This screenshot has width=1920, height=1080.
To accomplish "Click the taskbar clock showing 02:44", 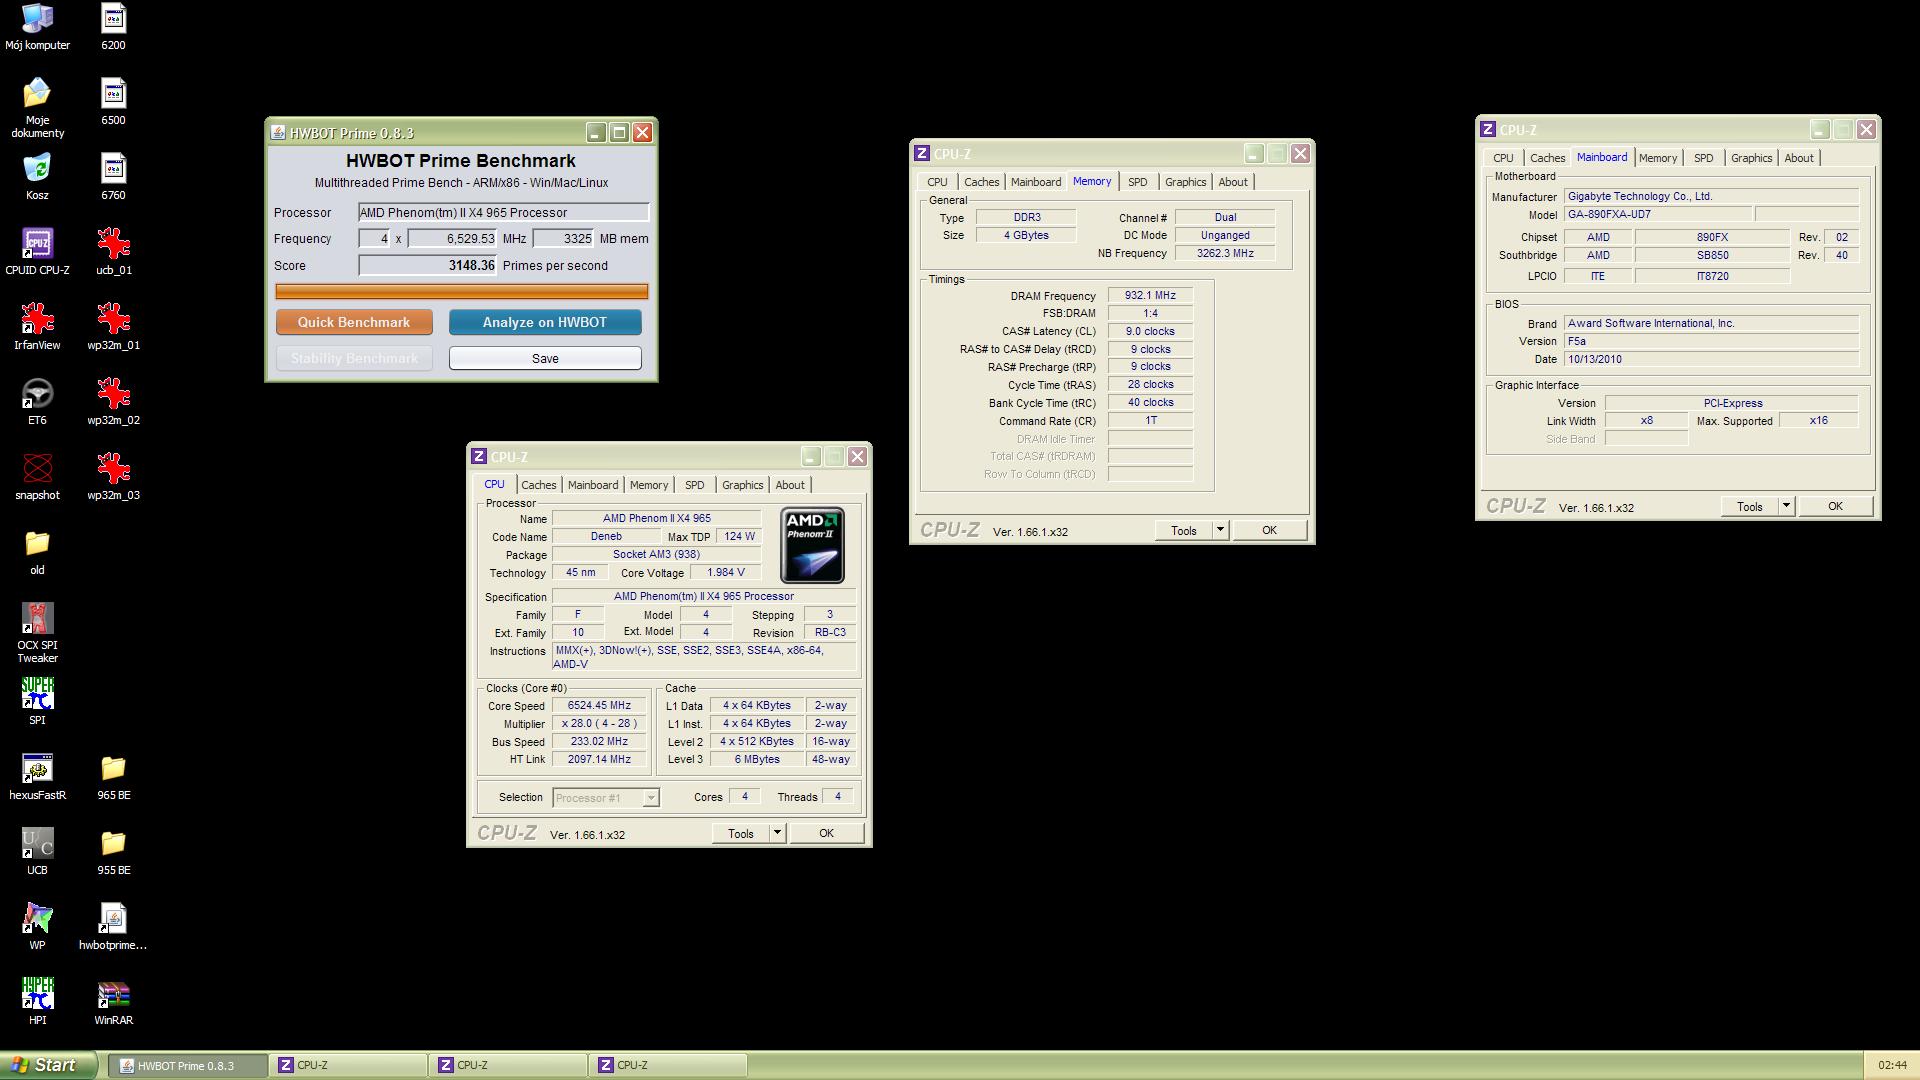I will click(x=1892, y=1065).
